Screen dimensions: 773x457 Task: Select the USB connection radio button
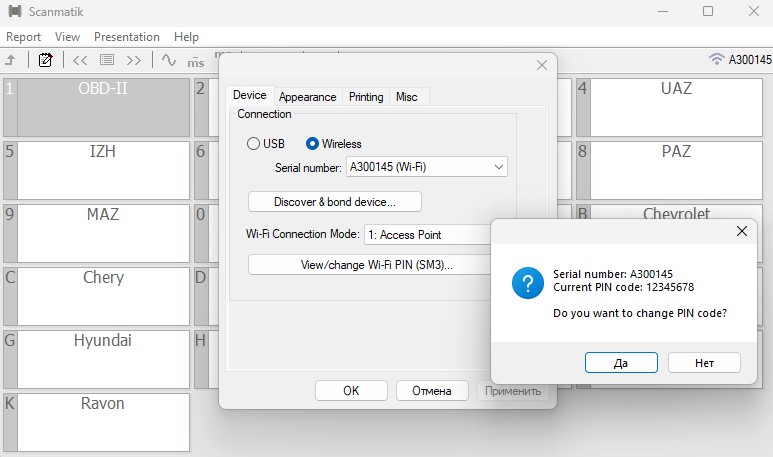[x=254, y=144]
